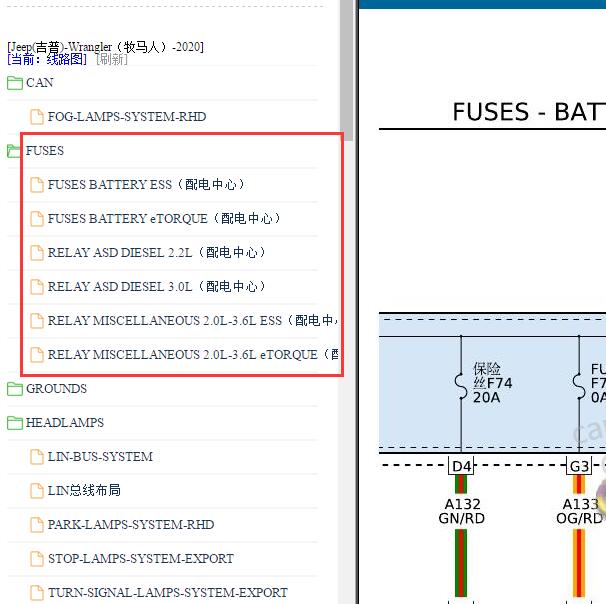
Task: Click the RELAY ASD DIESEL 3.0L document icon
Action: (37, 287)
